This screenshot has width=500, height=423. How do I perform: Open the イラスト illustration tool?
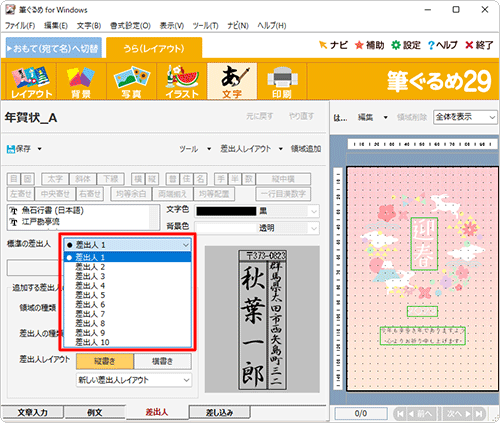click(182, 81)
